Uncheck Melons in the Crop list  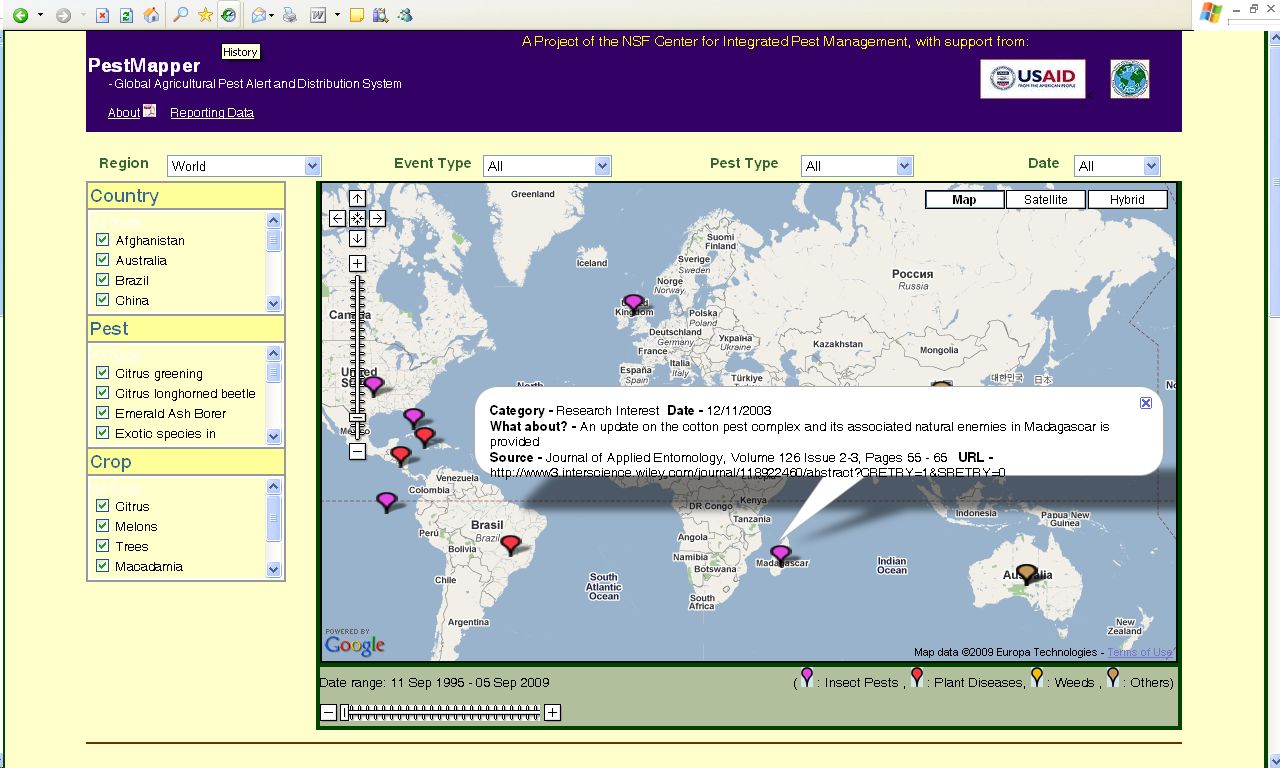pyautogui.click(x=103, y=525)
